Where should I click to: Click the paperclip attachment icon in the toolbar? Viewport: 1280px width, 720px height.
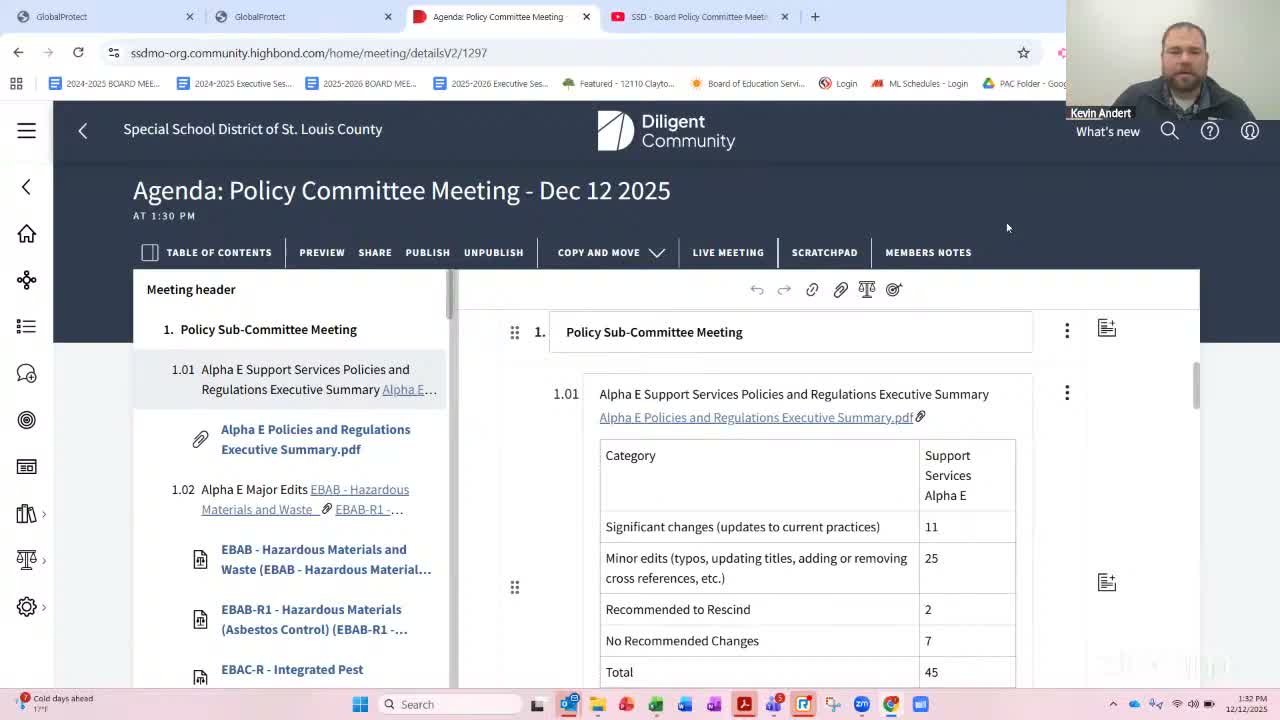click(840, 289)
